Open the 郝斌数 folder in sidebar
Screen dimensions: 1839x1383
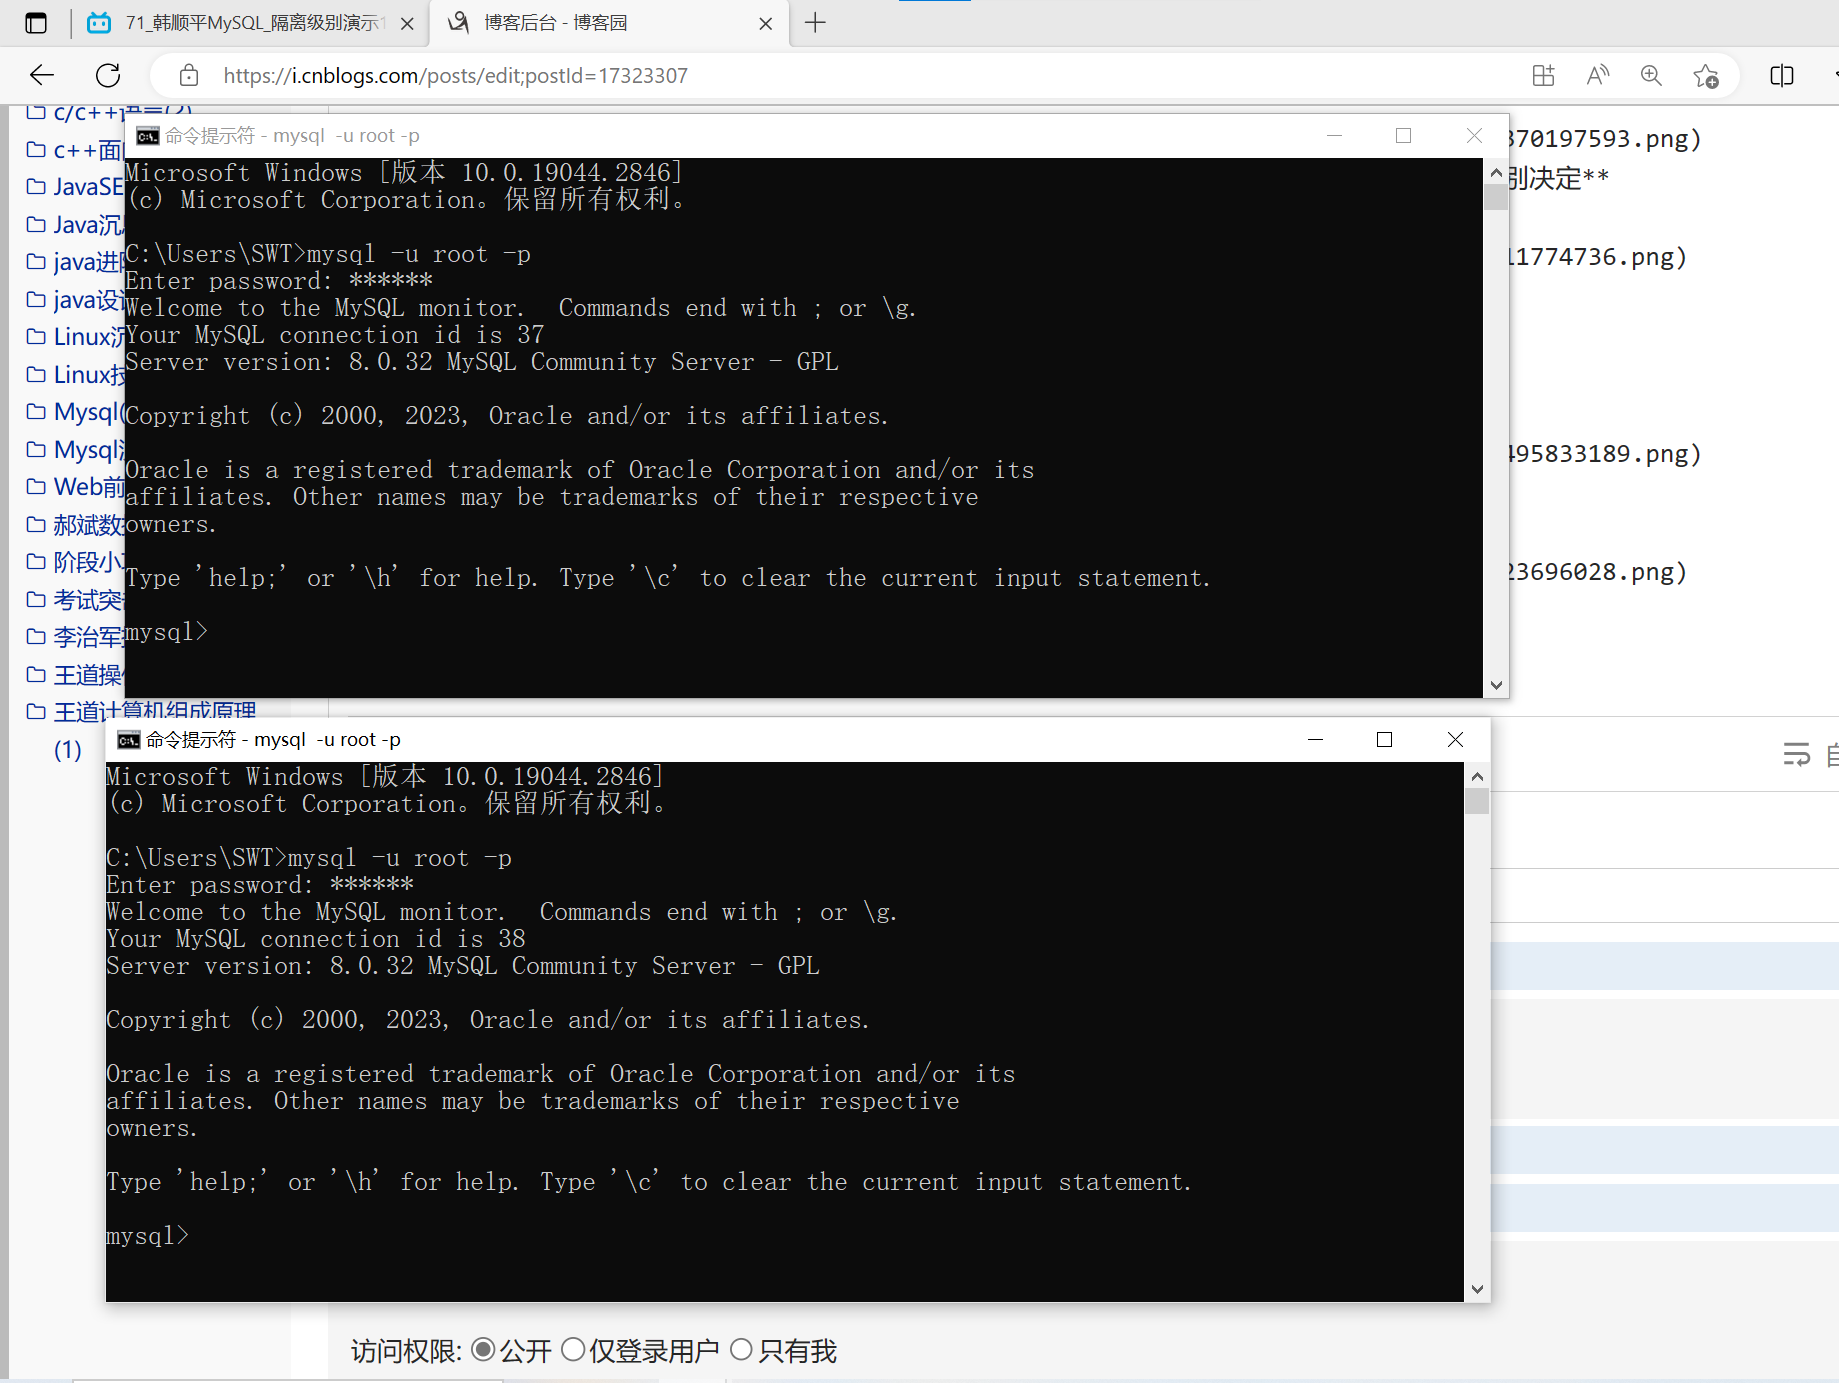(75, 525)
